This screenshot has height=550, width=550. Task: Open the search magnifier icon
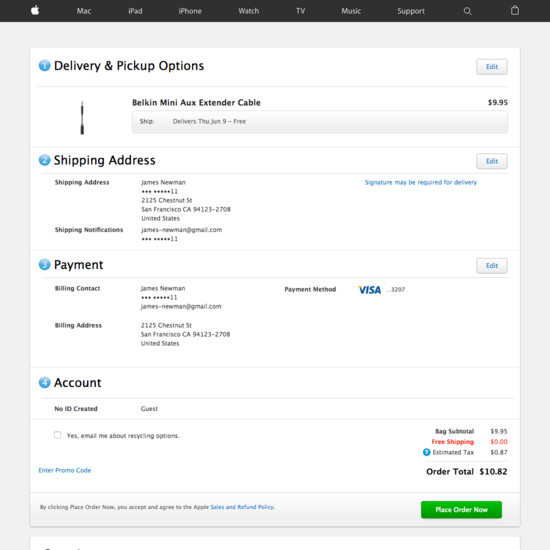click(467, 11)
